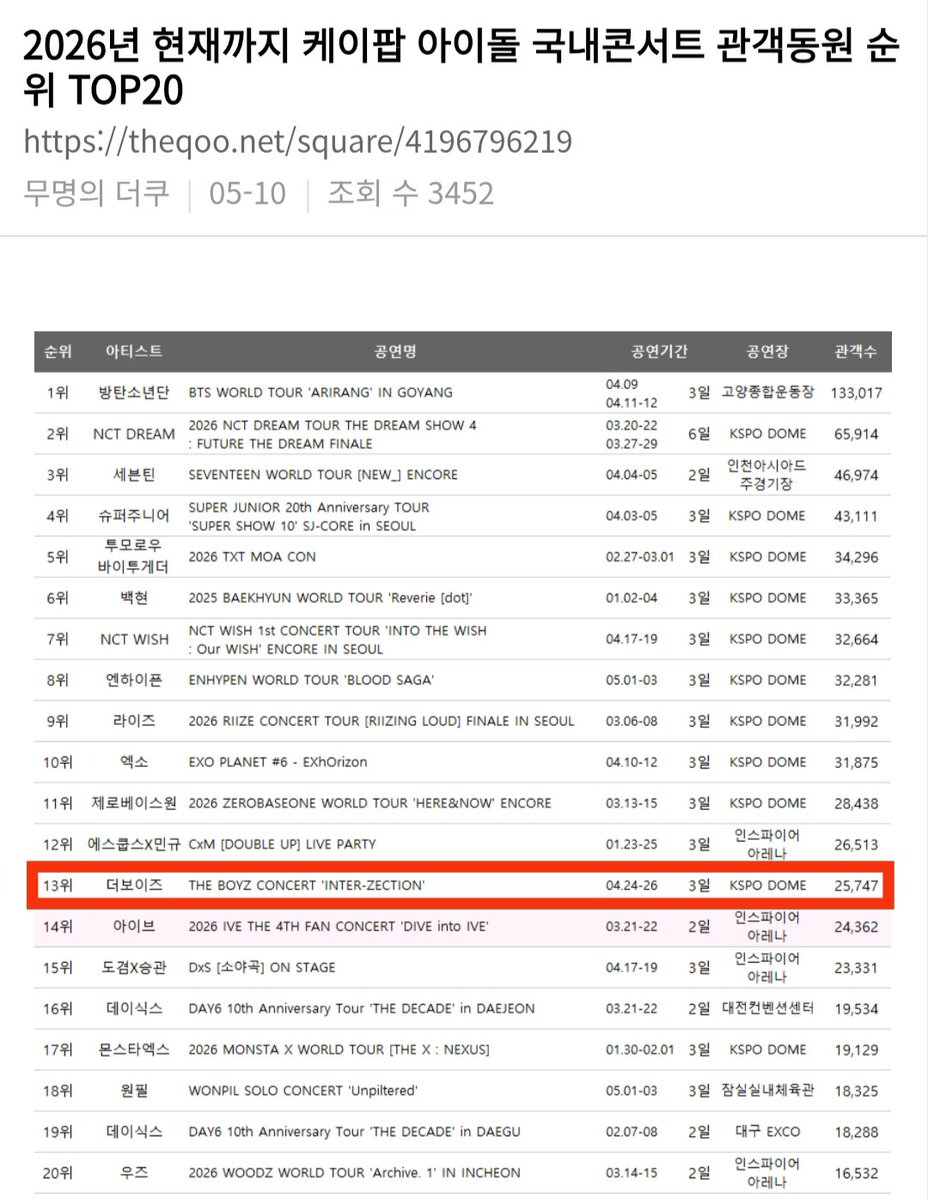The height and width of the screenshot is (1200, 928).
Task: Select the artist cell 에스쿱스X민규
Action: coord(132,844)
